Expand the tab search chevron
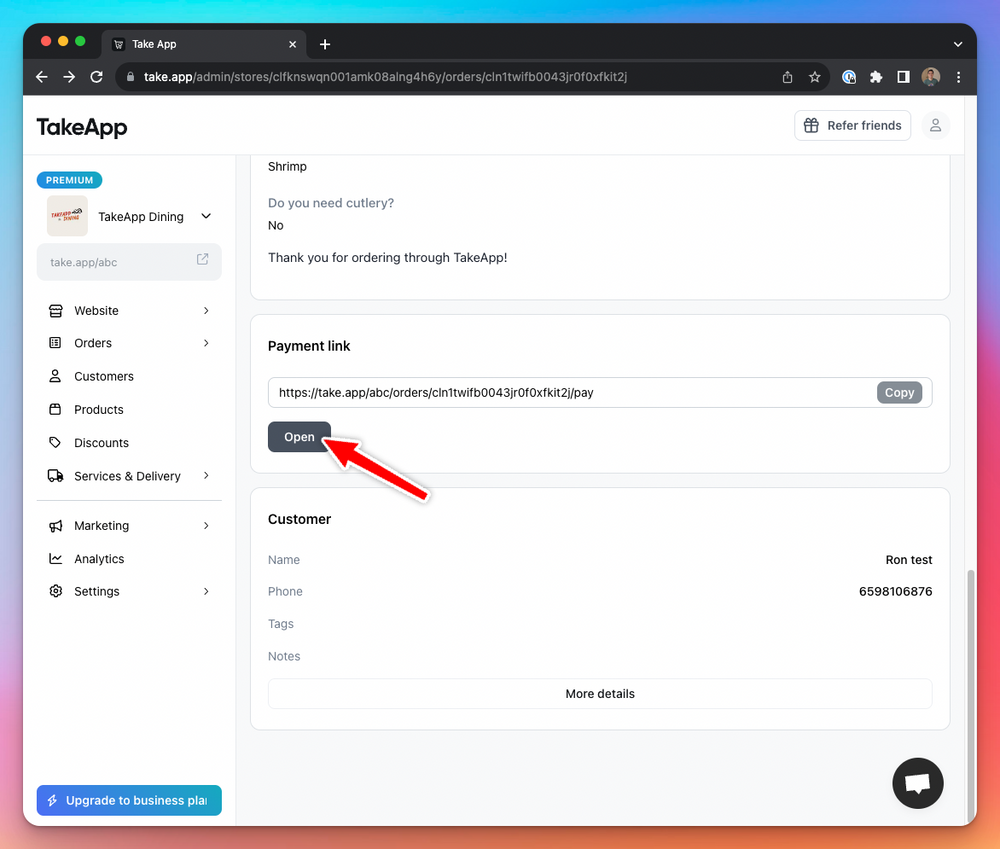 957,44
